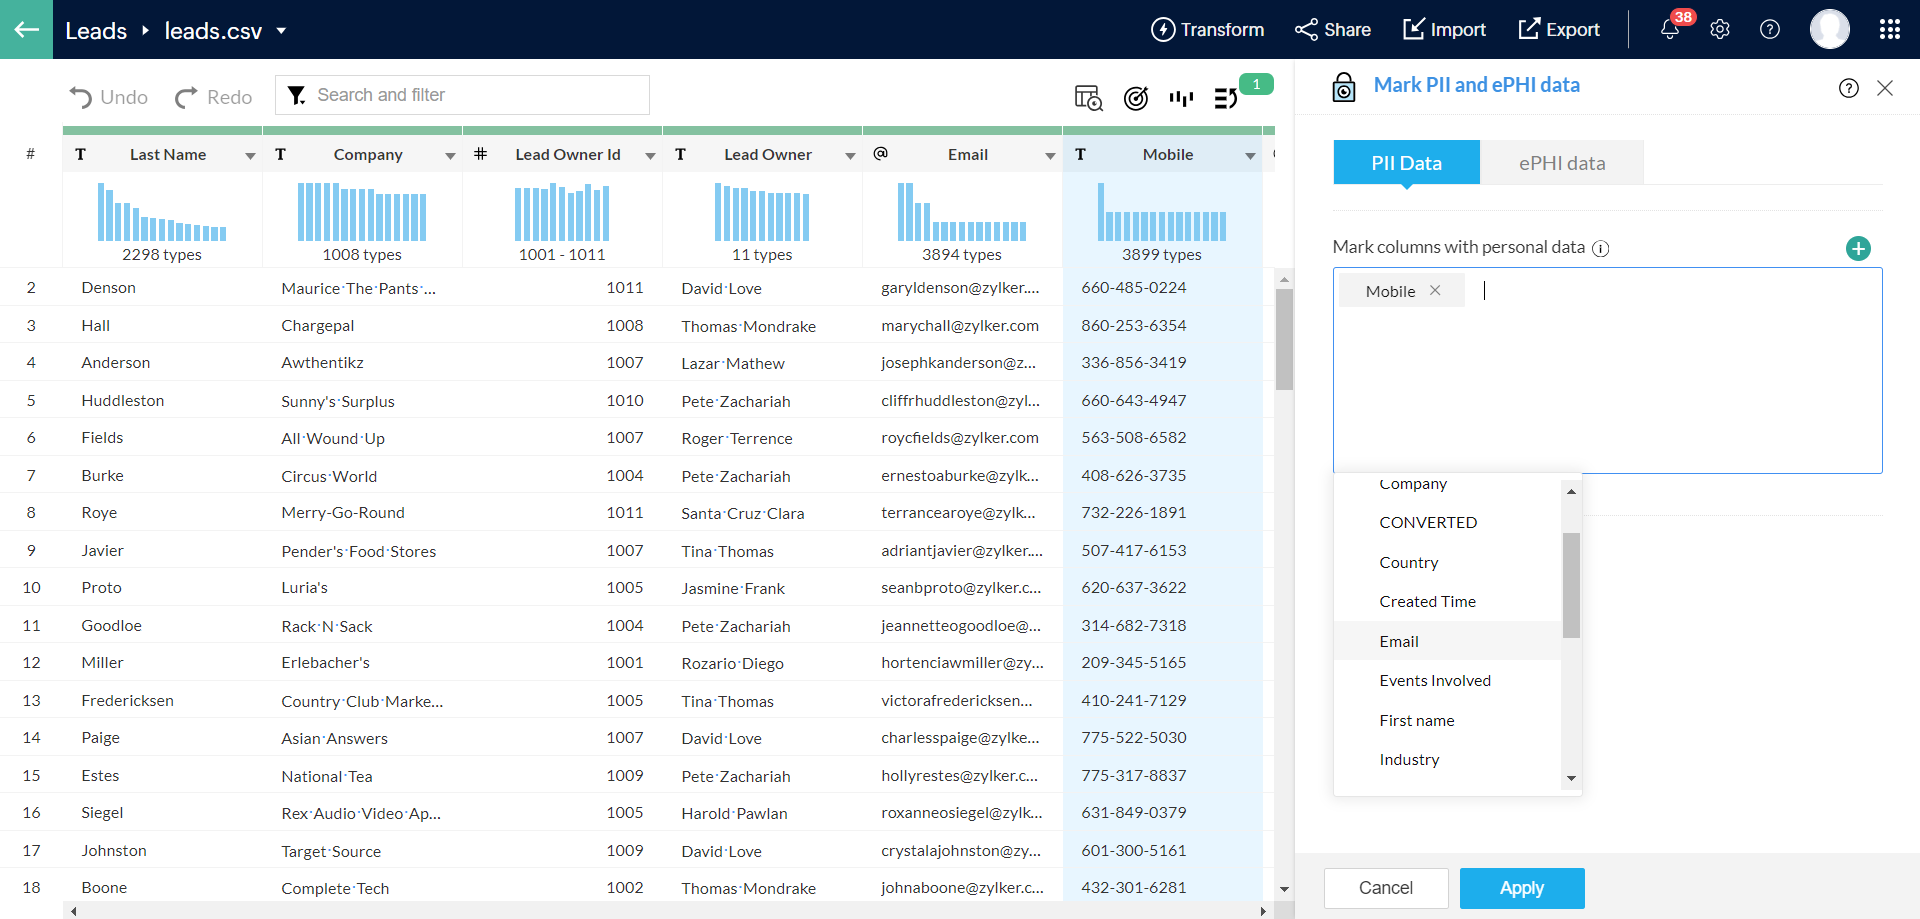Switch to the ePHI data tab
Image resolution: width=1920 pixels, height=919 pixels.
click(1561, 163)
